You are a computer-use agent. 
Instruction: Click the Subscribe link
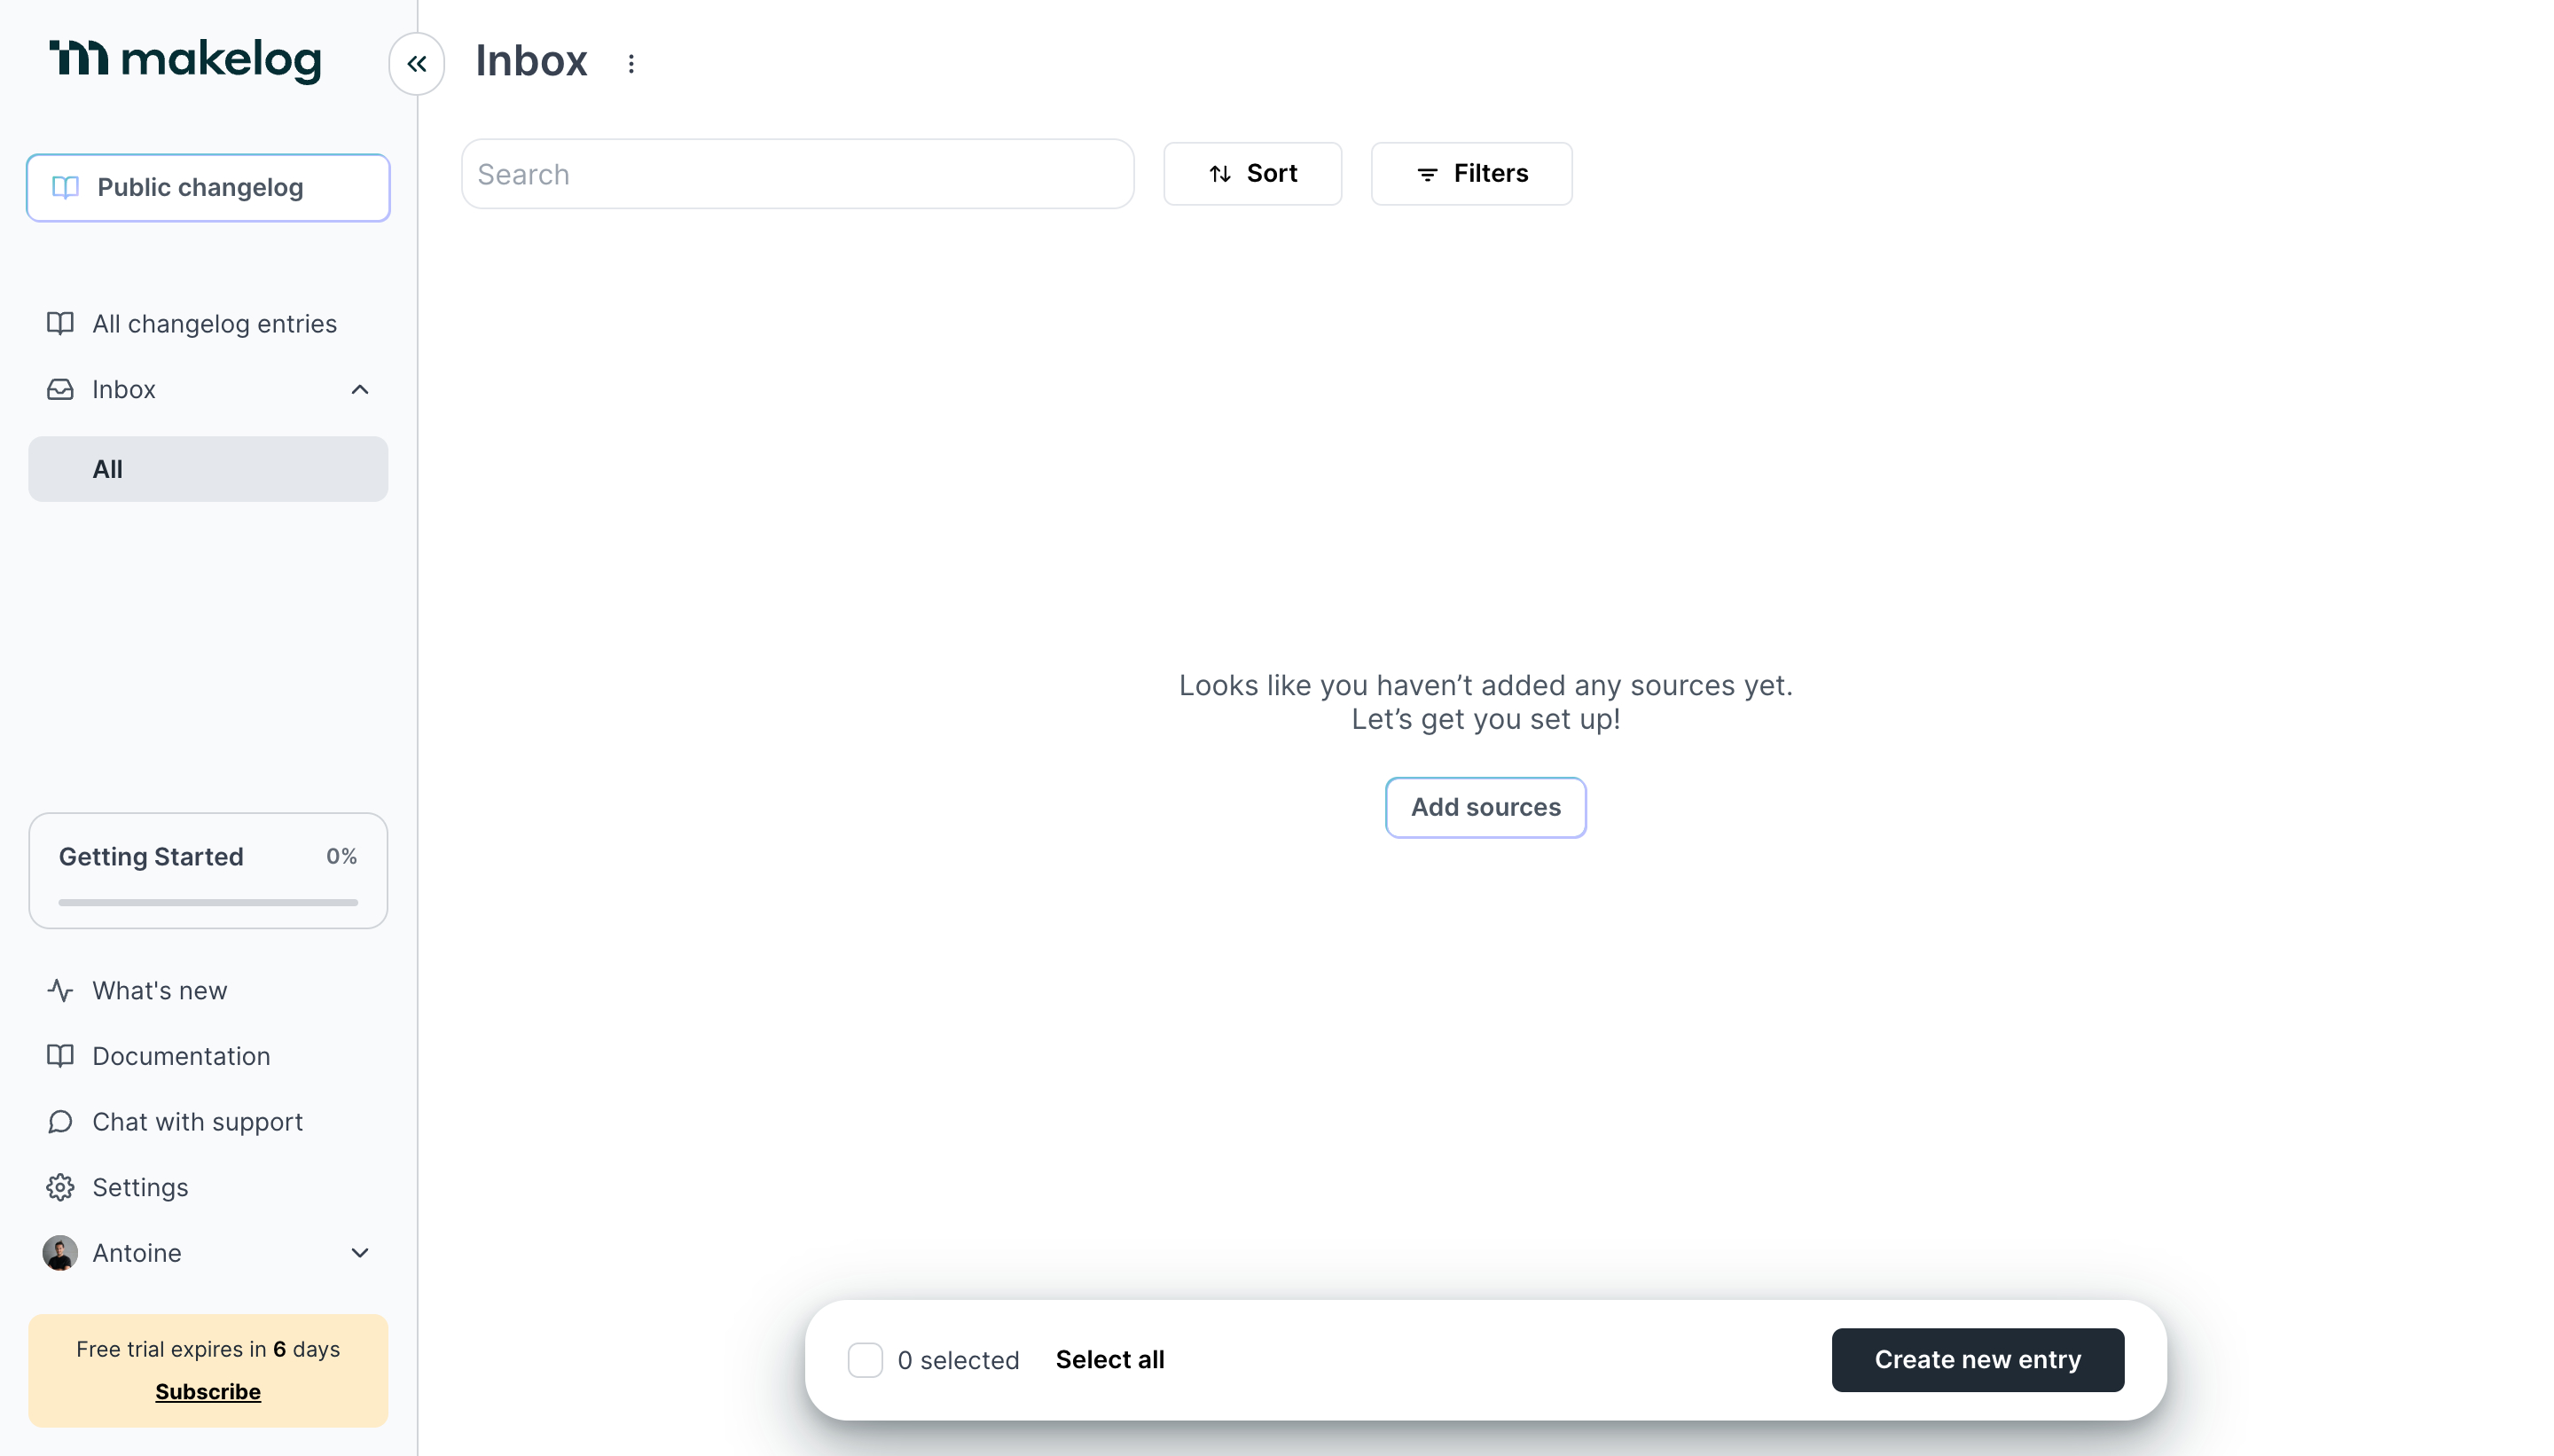[208, 1391]
